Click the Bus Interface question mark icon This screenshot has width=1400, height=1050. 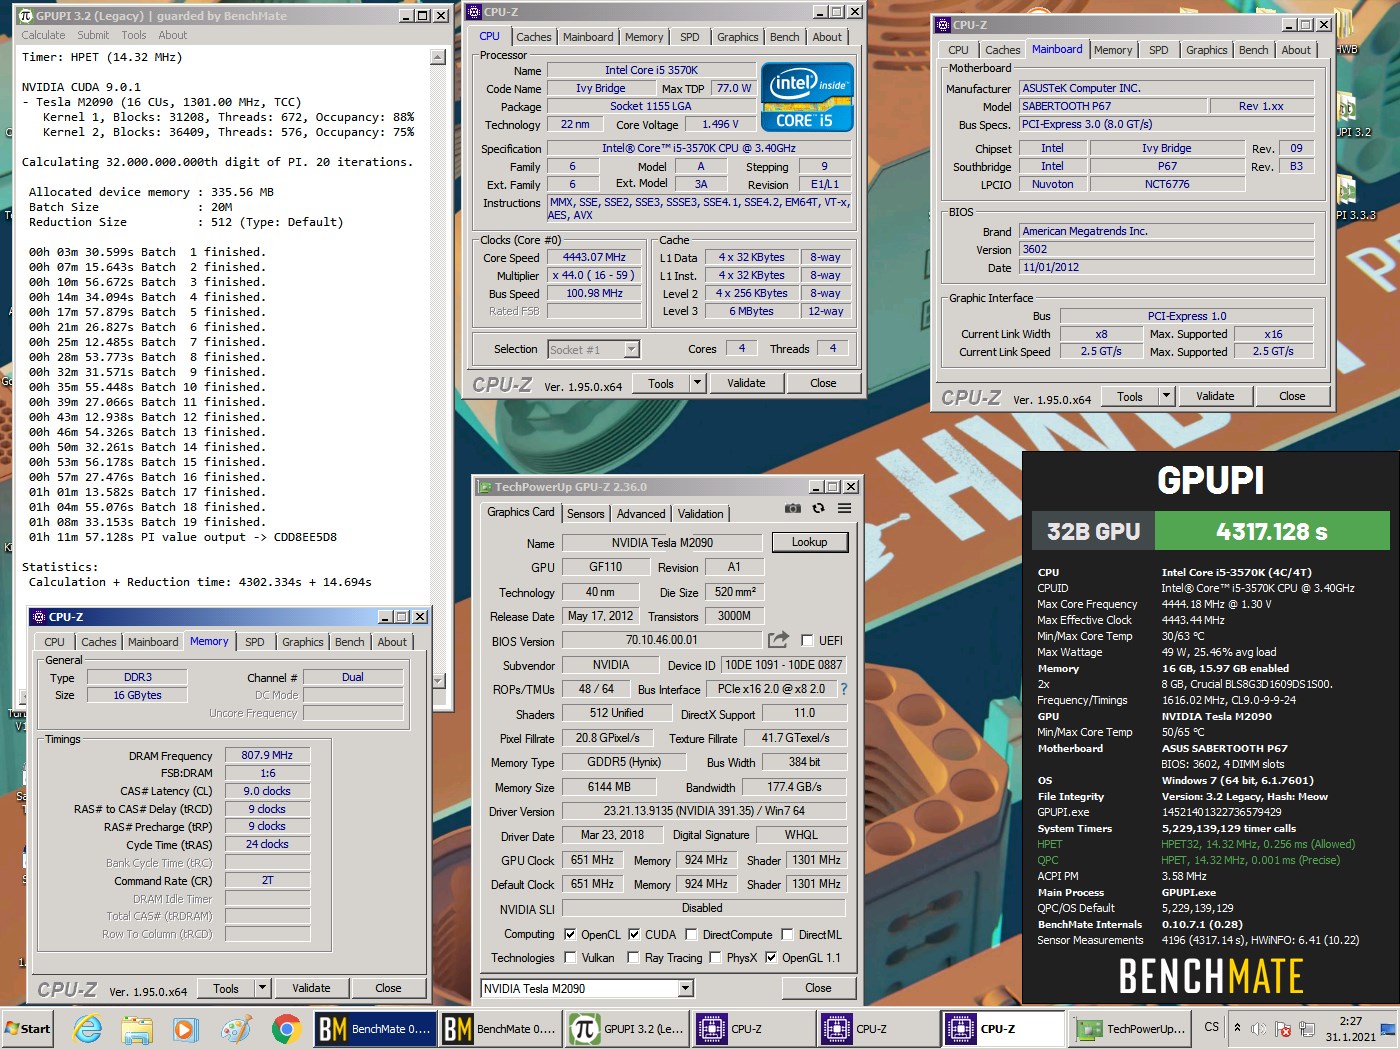click(x=844, y=689)
